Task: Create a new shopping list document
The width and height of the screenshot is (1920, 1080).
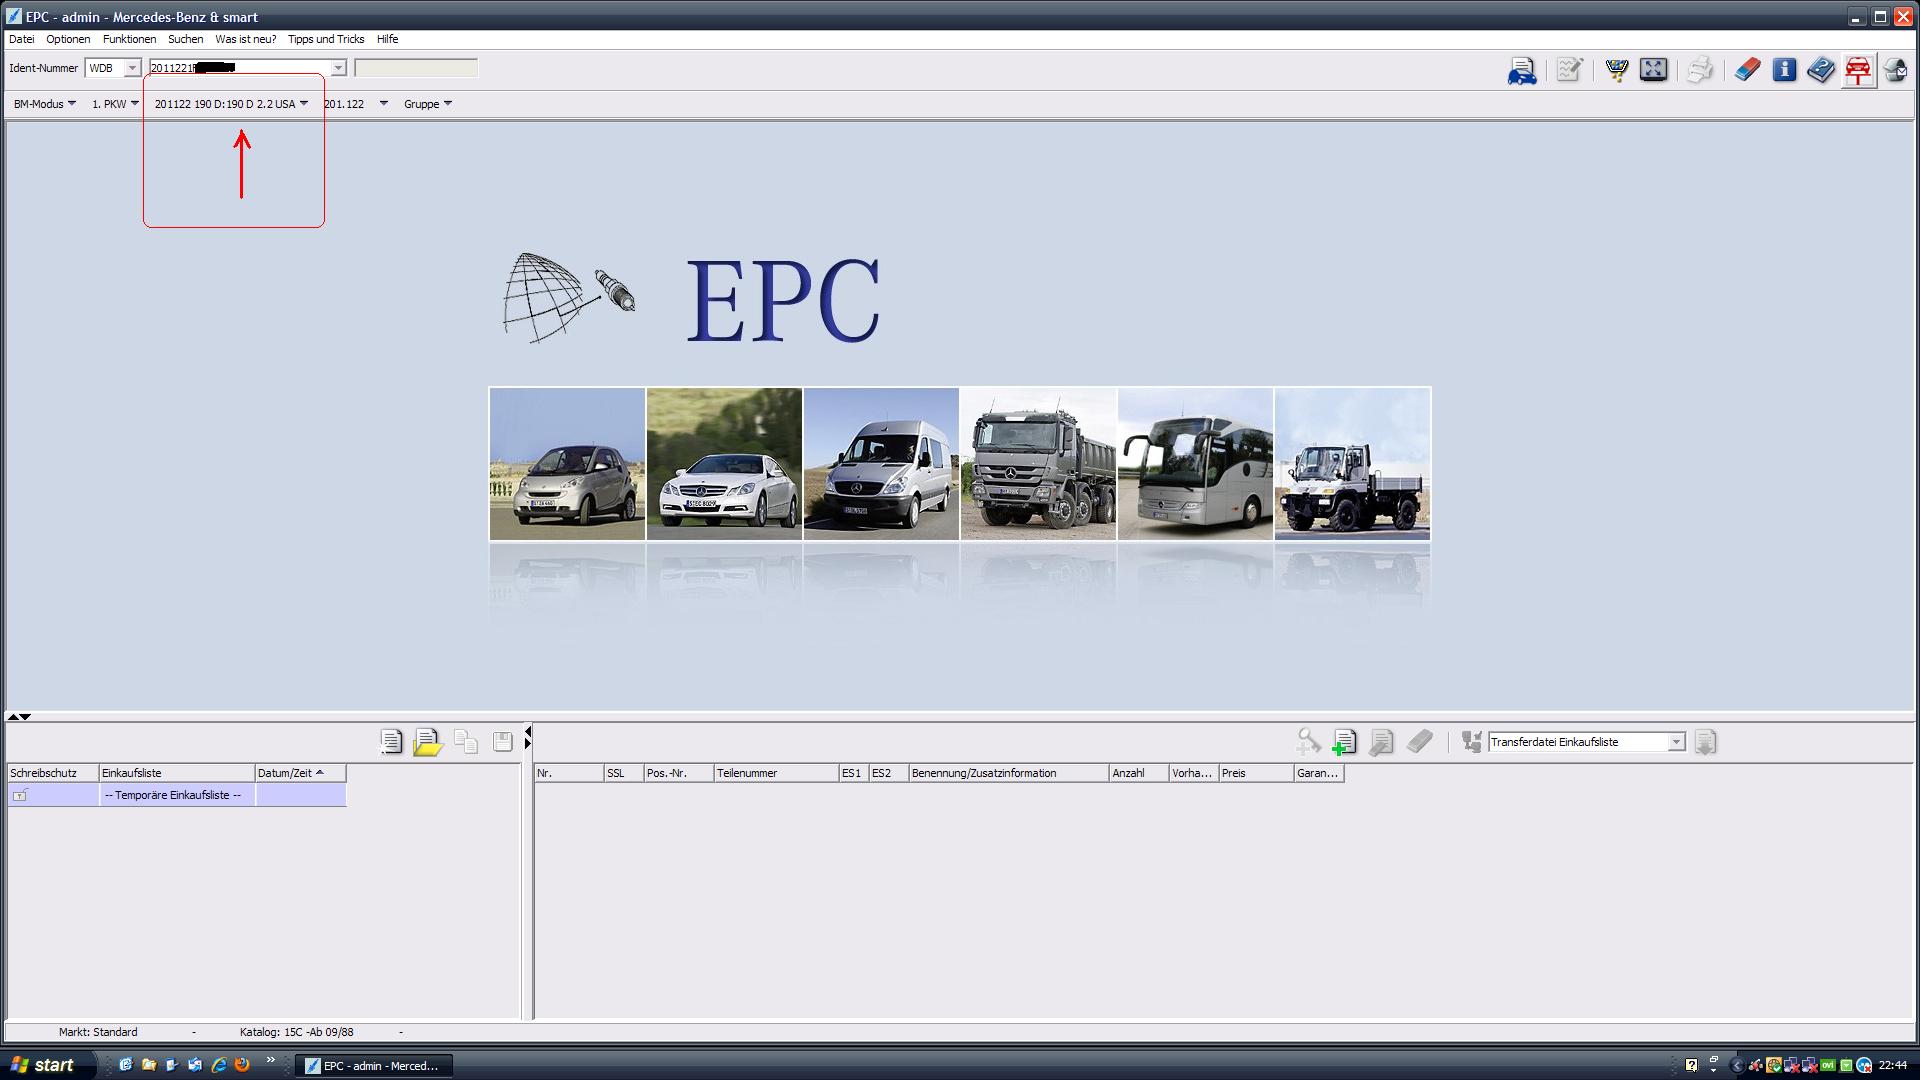Action: pyautogui.click(x=391, y=742)
